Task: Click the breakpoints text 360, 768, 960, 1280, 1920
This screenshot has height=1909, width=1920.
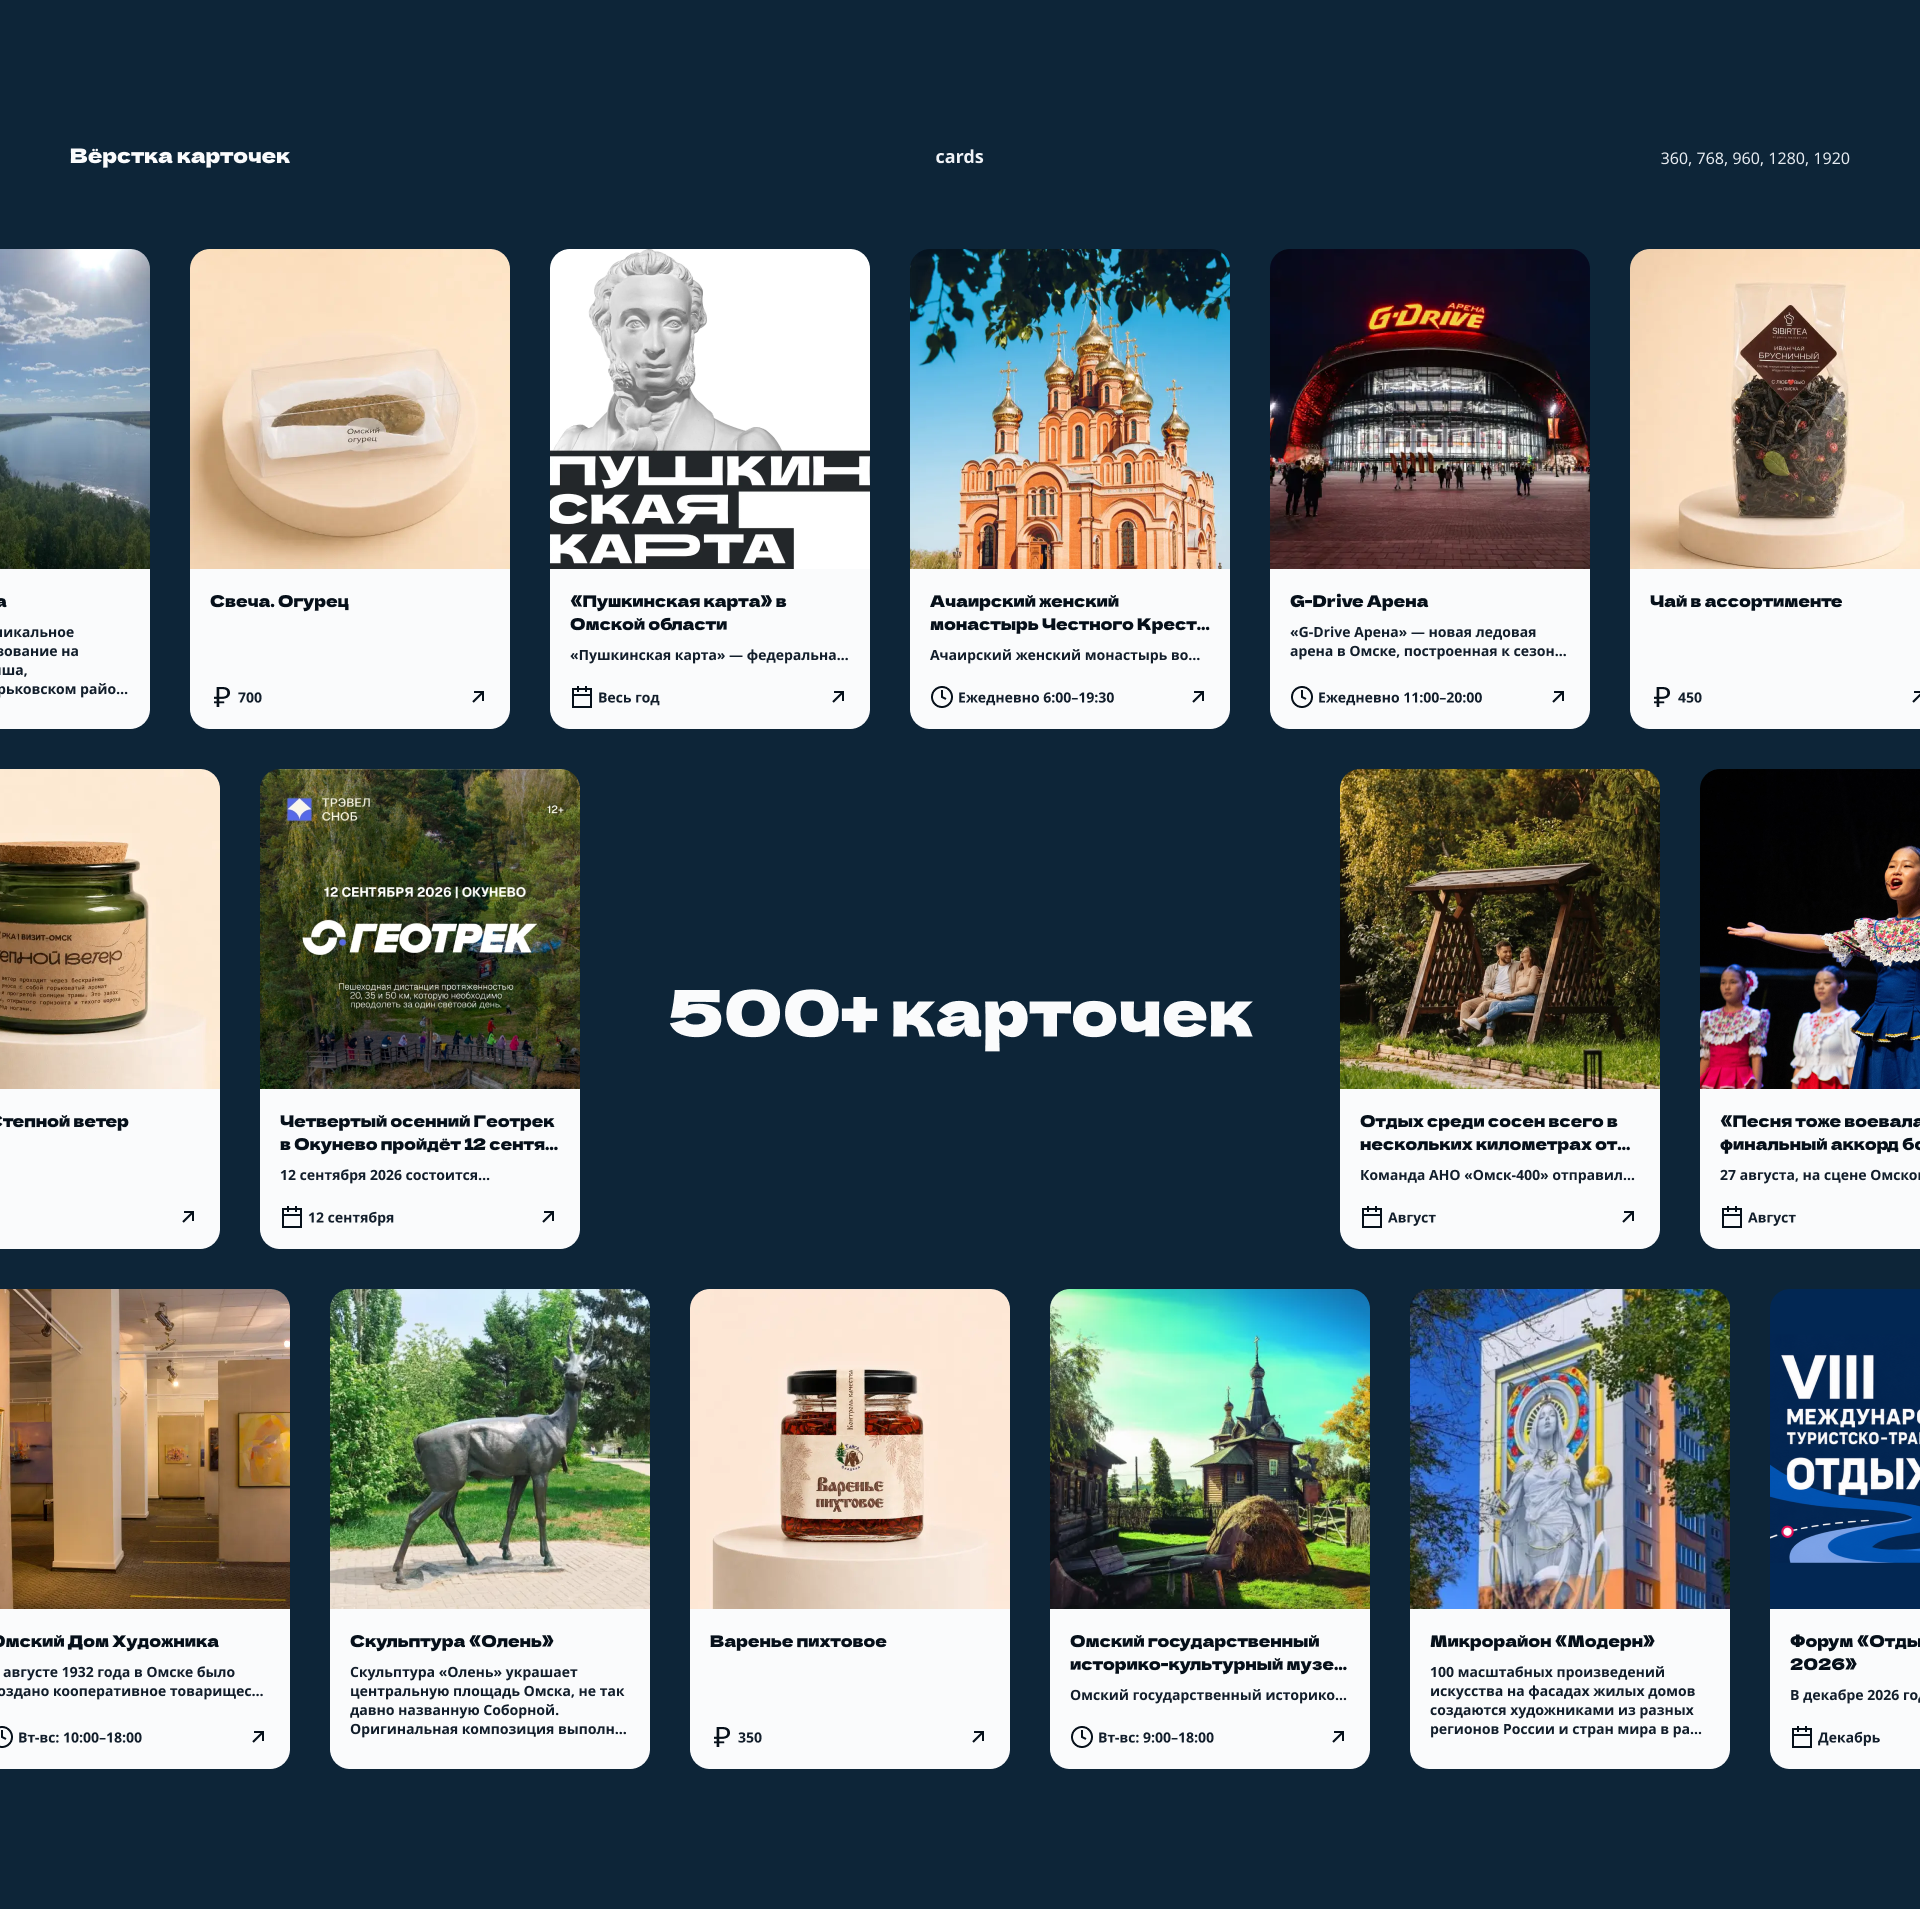Action: coord(1755,158)
